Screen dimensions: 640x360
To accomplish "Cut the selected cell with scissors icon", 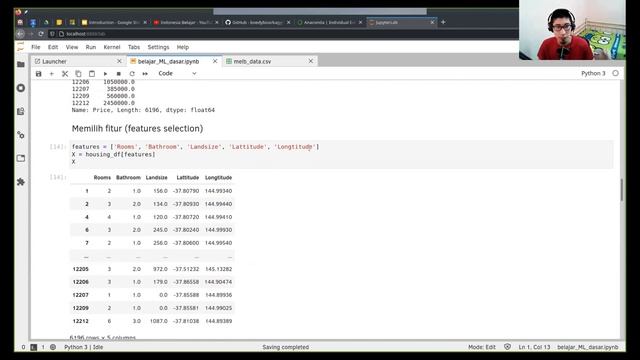I will [65, 73].
